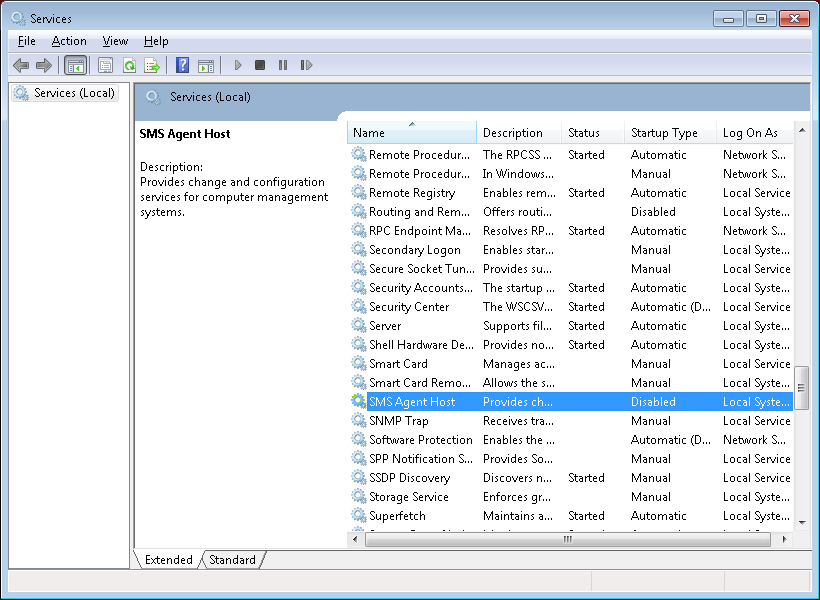This screenshot has height=600, width=820.
Task: Click the Export List toolbar icon
Action: click(x=152, y=65)
